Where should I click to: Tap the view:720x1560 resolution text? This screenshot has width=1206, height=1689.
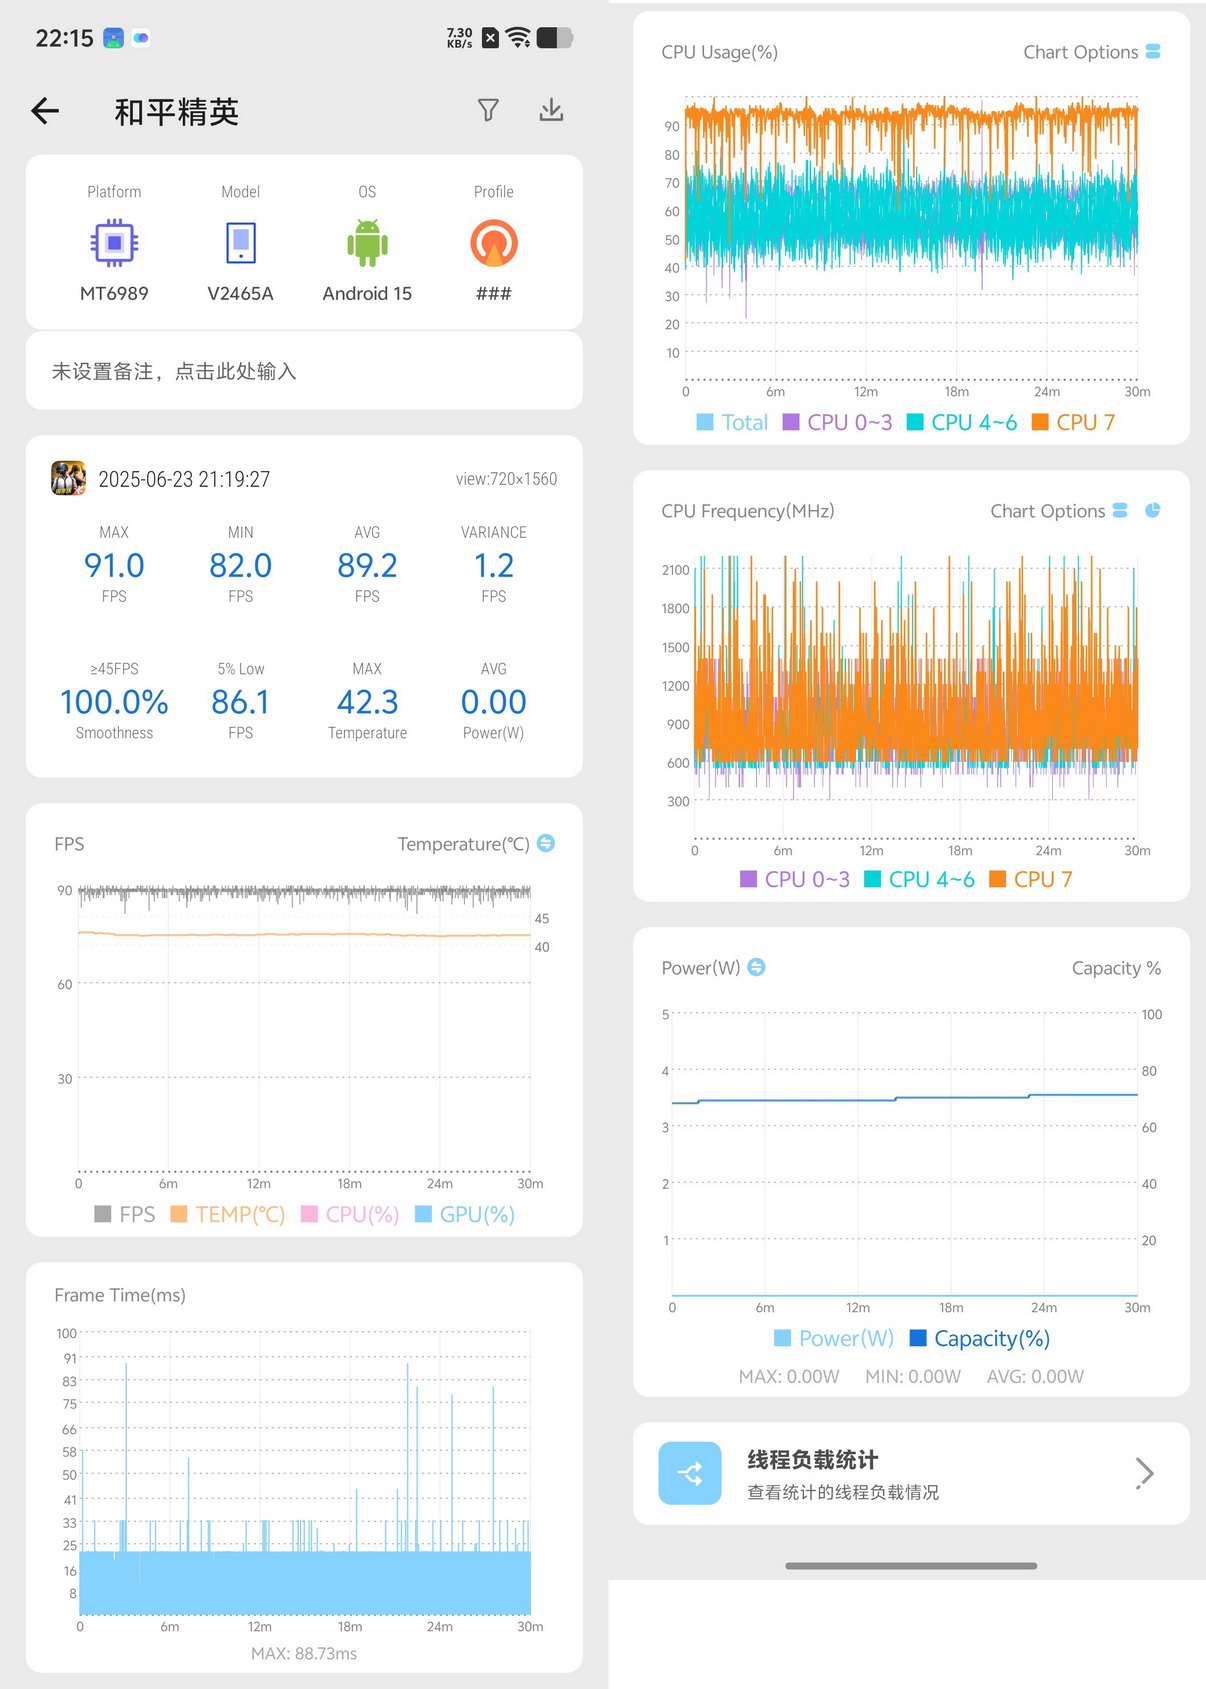[506, 479]
